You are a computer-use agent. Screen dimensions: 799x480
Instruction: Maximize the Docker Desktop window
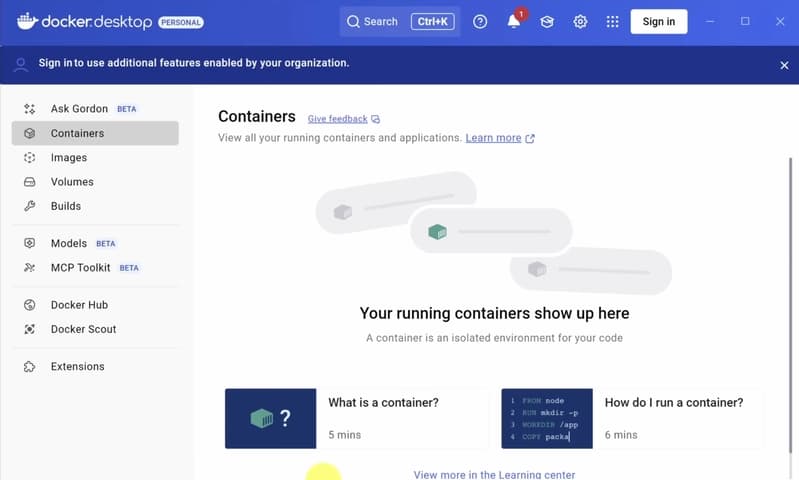745,21
